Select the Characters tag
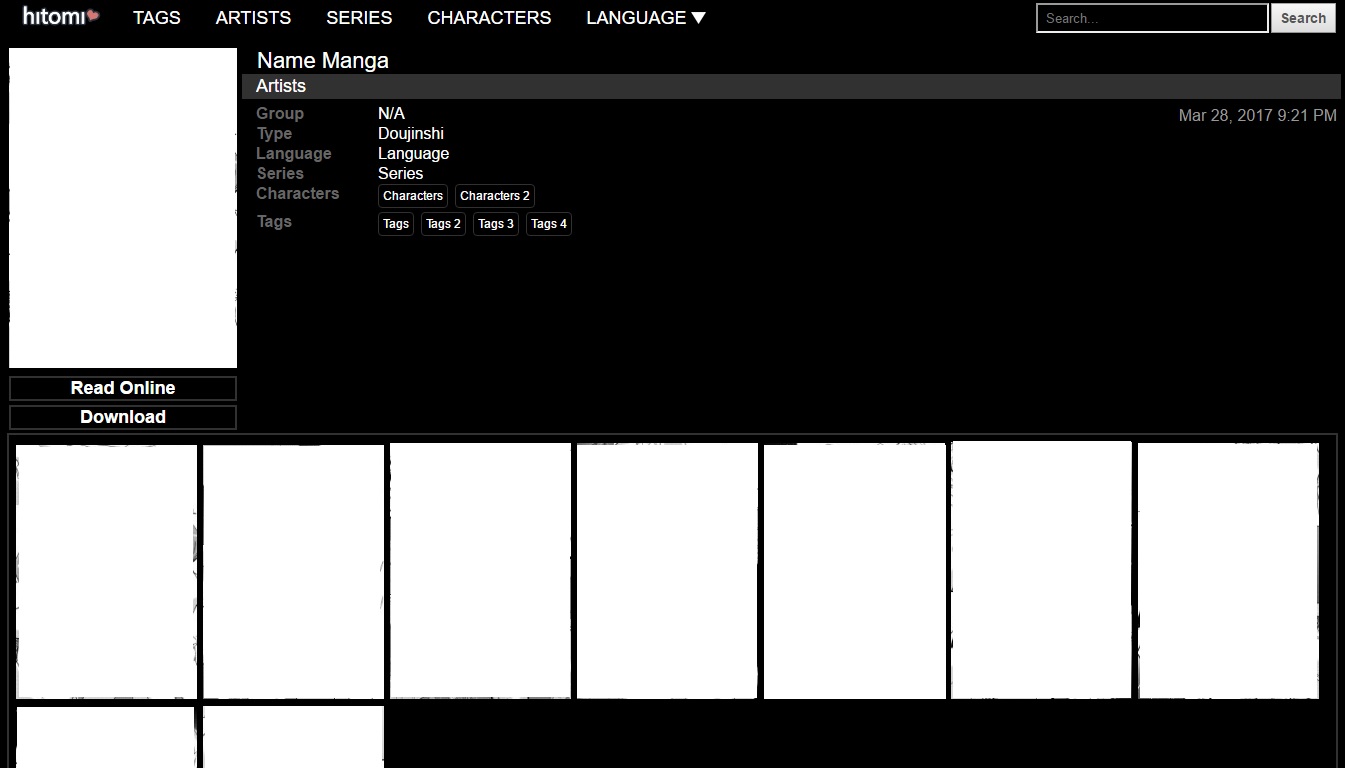 point(412,196)
